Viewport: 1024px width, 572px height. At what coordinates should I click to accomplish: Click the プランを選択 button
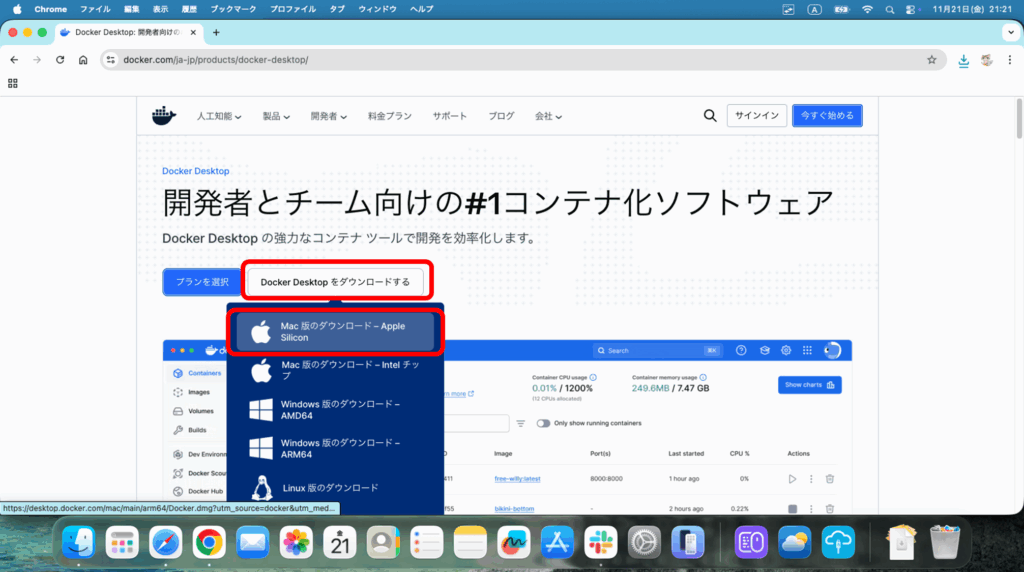coord(202,282)
